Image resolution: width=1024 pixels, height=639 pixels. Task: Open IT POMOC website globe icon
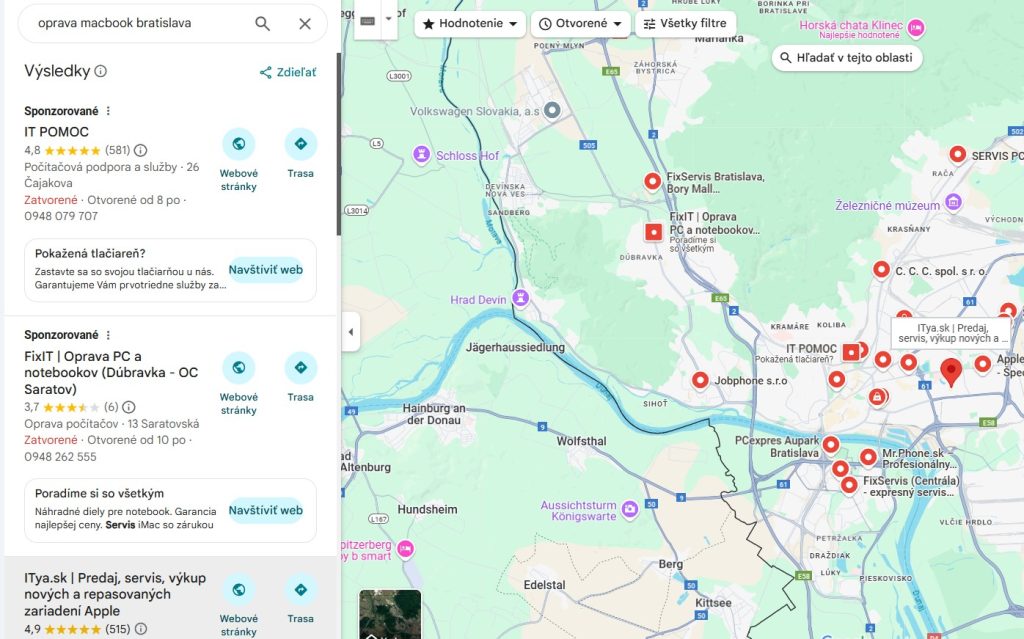(238, 144)
